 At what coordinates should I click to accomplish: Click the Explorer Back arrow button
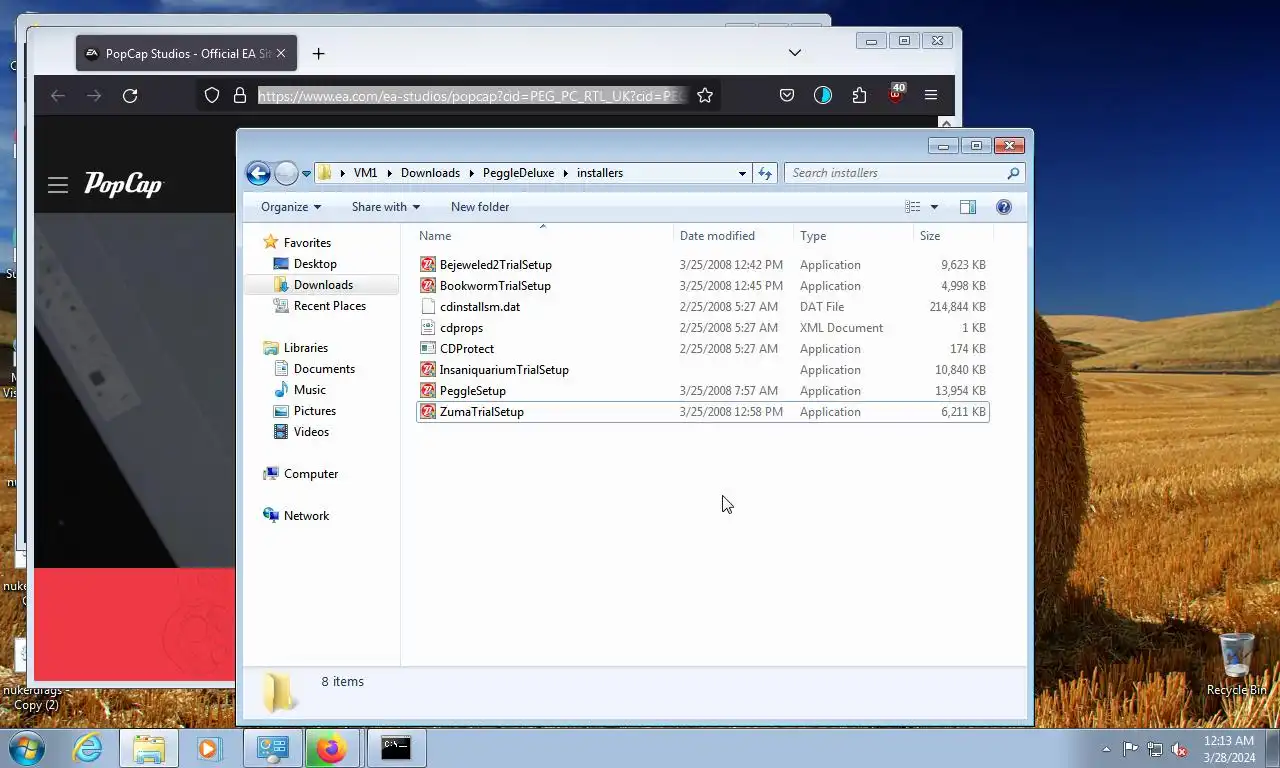pos(258,173)
